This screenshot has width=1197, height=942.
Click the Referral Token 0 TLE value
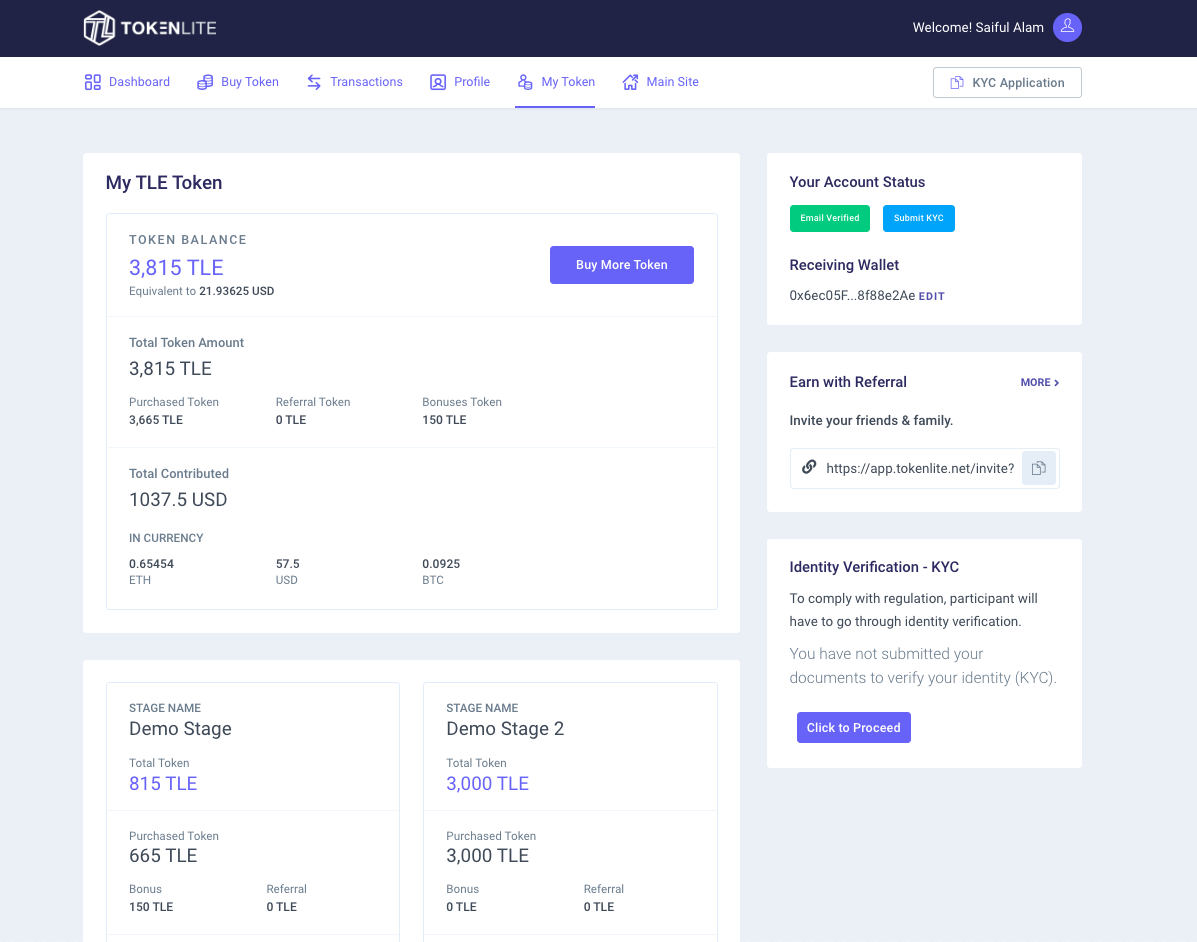[291, 420]
